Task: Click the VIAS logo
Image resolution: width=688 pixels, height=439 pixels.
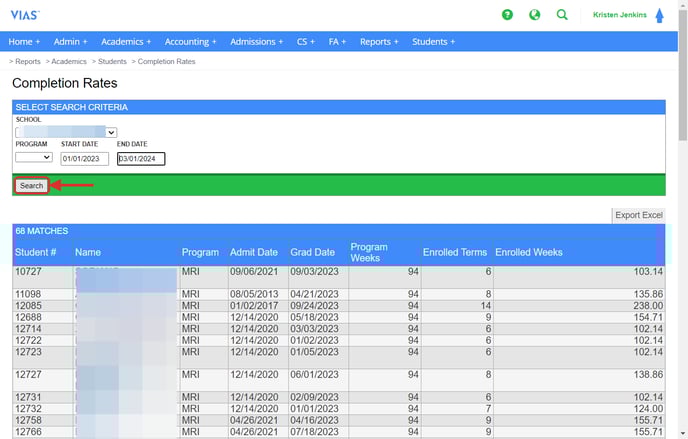Action: 25,15
